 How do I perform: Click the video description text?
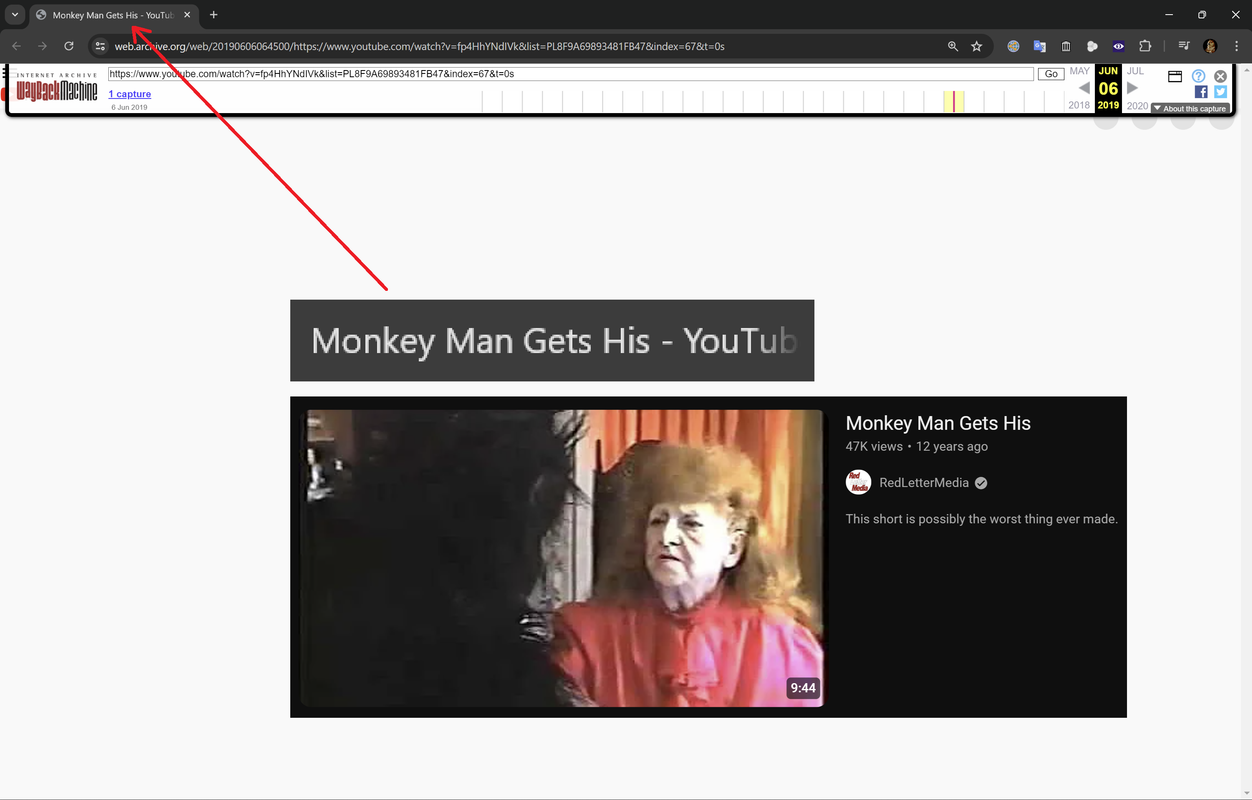click(982, 519)
